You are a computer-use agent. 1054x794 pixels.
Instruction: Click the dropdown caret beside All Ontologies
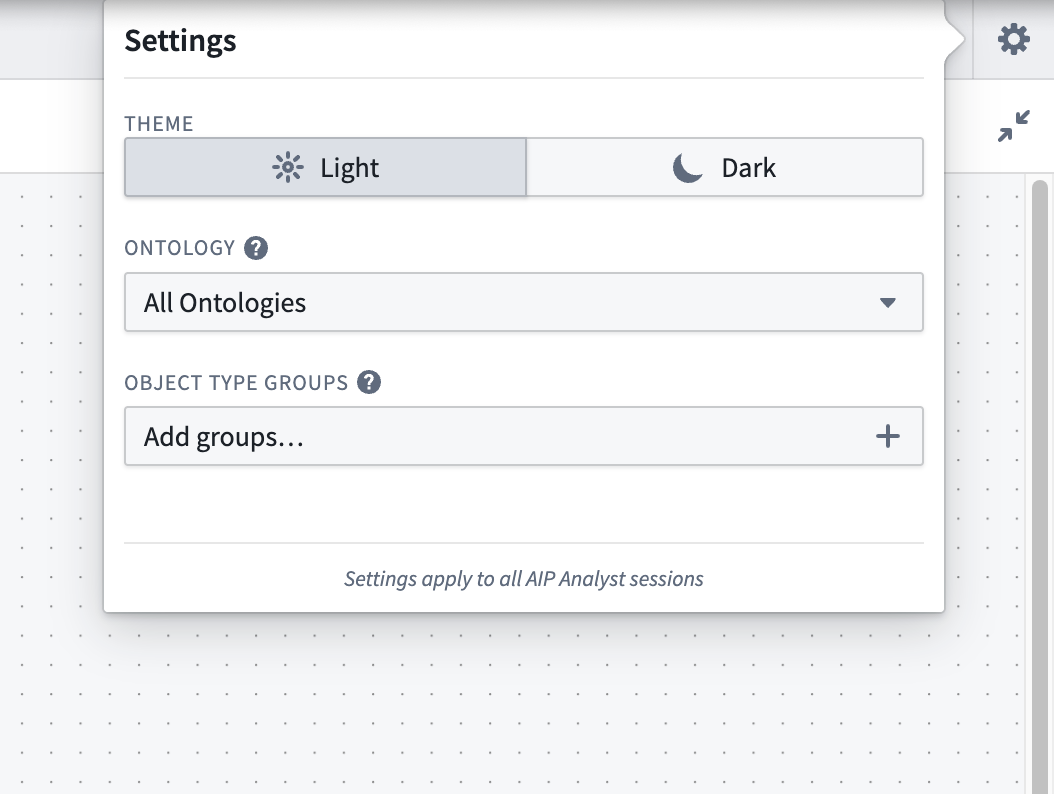[887, 302]
